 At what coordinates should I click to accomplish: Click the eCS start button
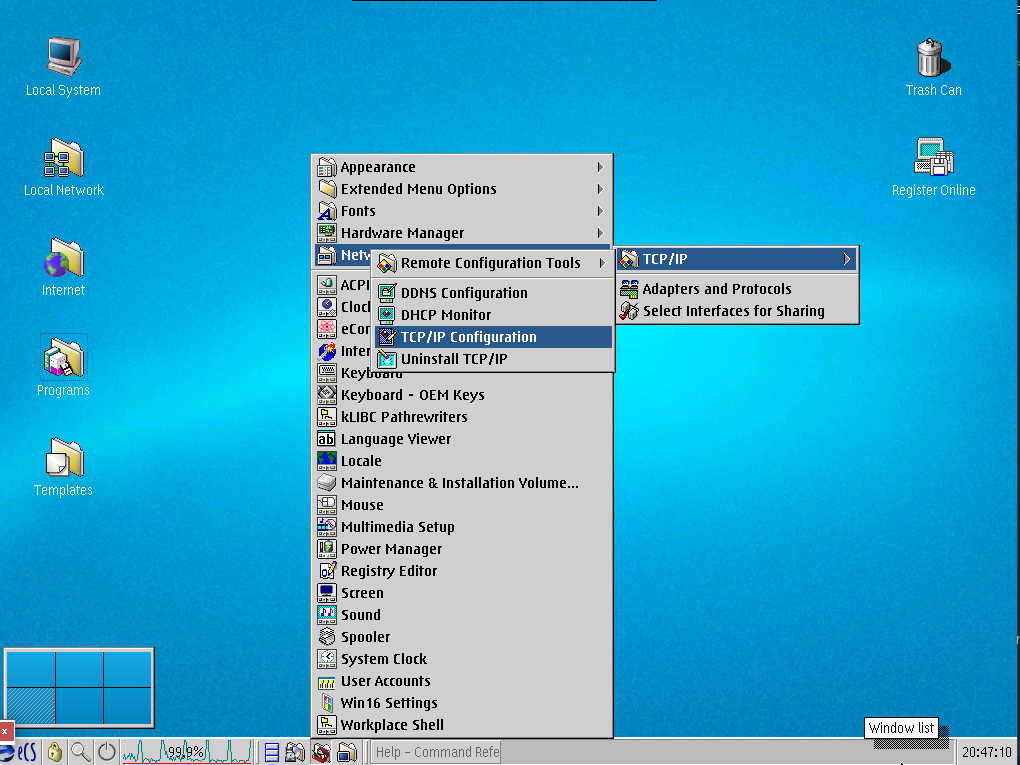20,752
